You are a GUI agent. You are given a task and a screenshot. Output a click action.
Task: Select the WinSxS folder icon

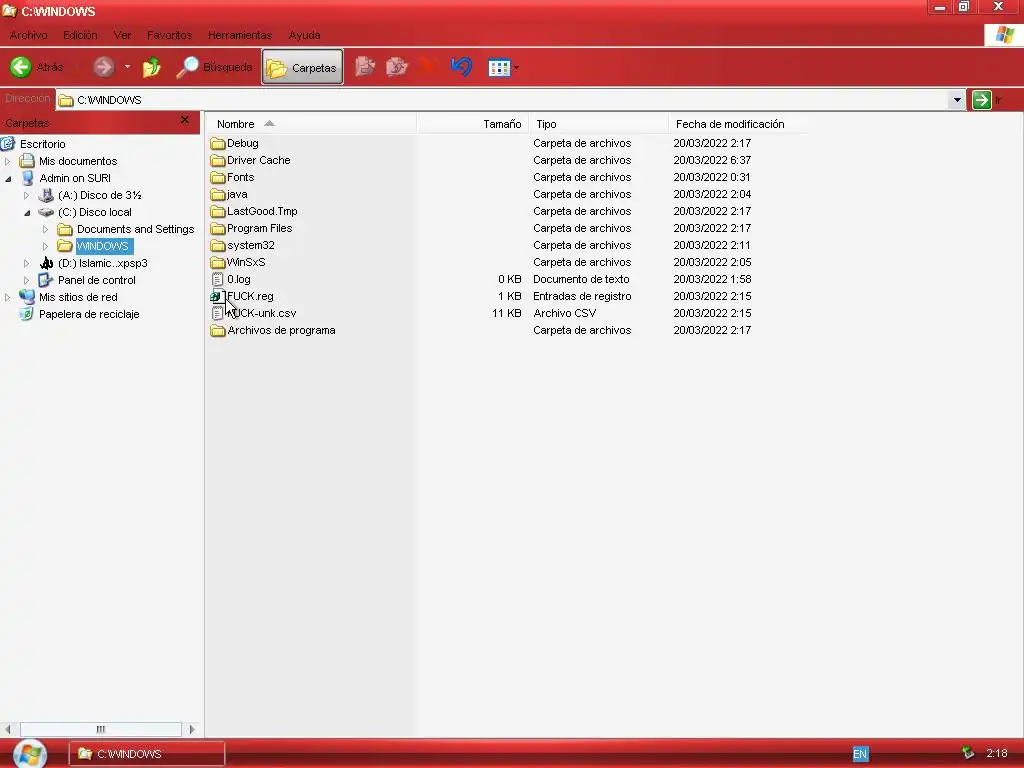(217, 262)
